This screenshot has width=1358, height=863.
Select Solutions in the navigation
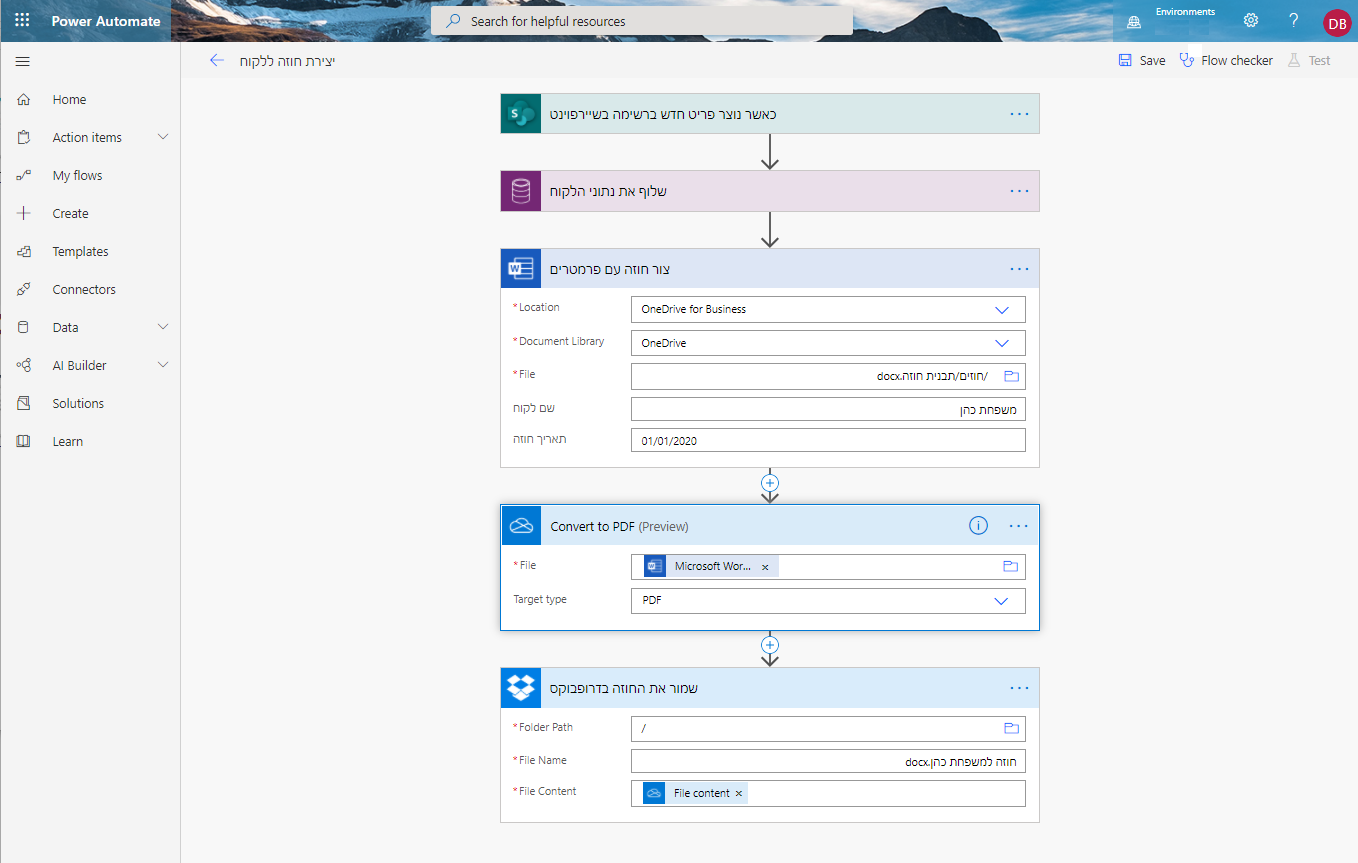pos(78,403)
